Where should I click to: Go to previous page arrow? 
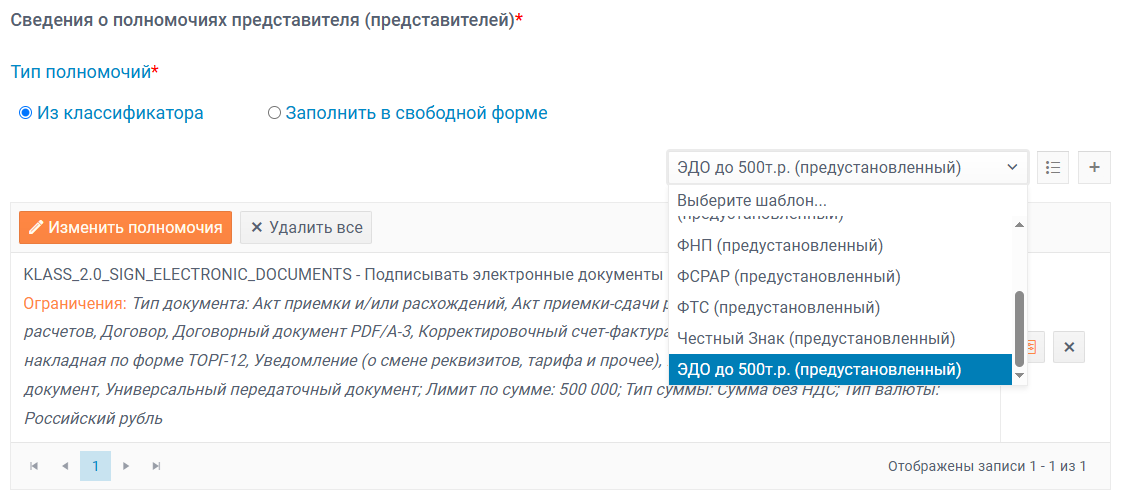coord(65,466)
